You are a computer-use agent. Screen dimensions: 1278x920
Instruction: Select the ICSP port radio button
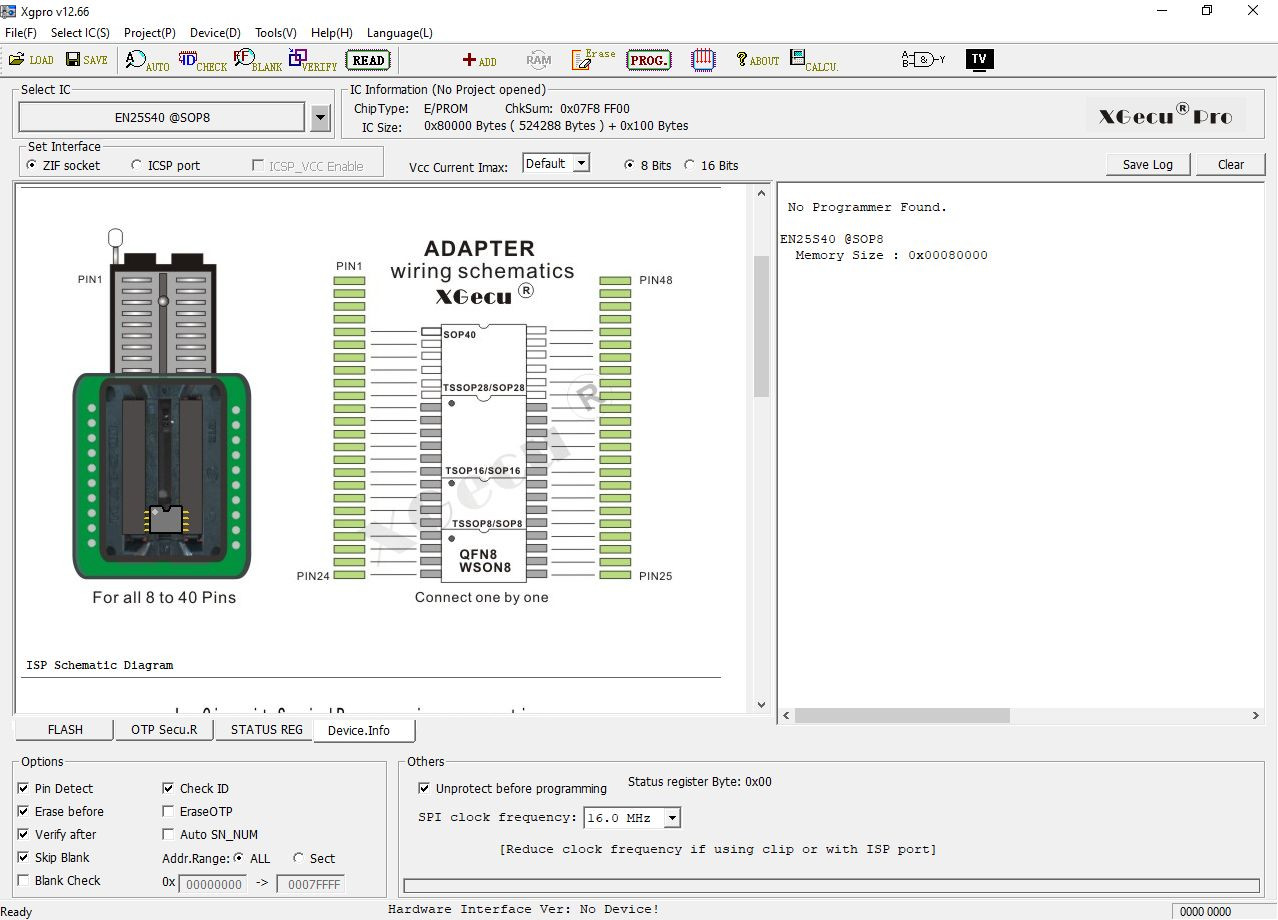pos(137,166)
